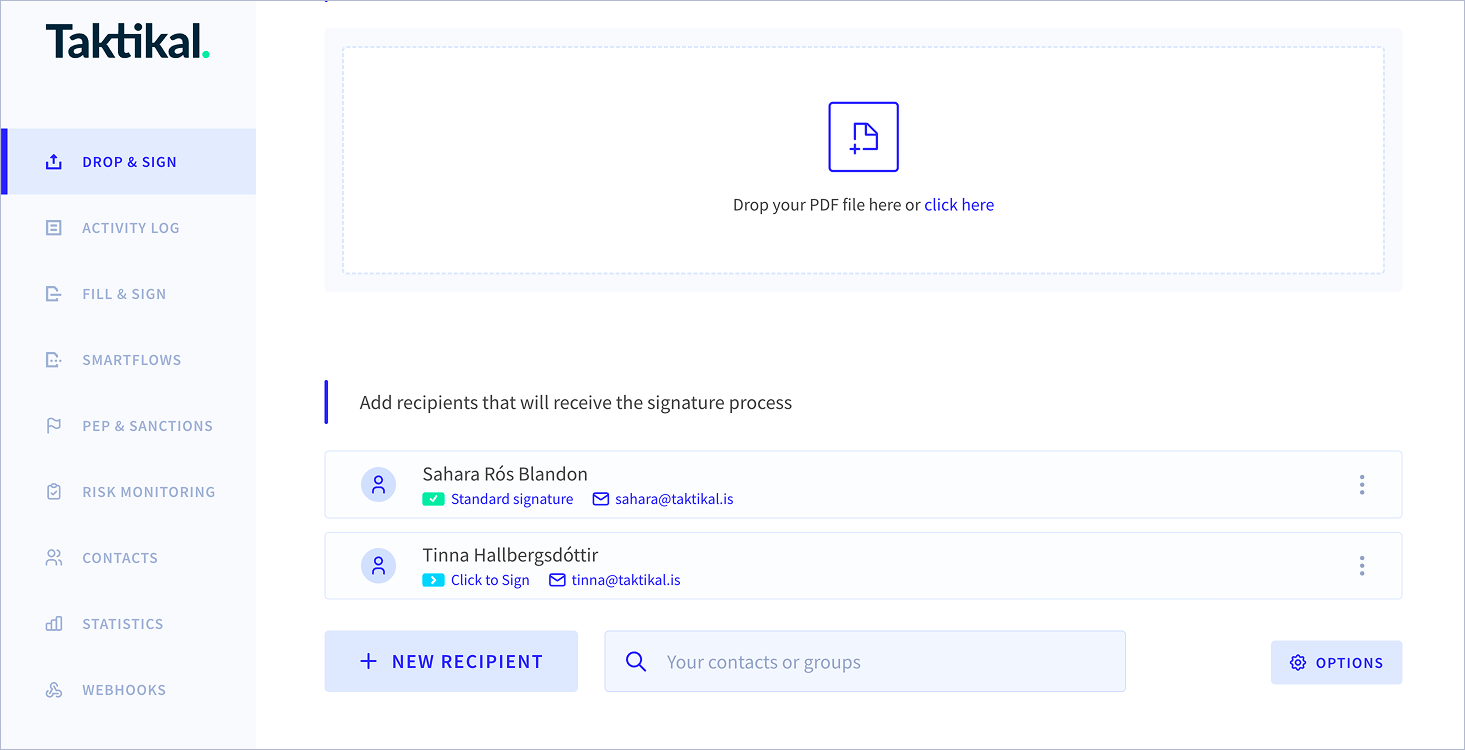The width and height of the screenshot is (1465, 750).
Task: Click the PEP & Sanctions flag icon
Action: [x=54, y=426]
